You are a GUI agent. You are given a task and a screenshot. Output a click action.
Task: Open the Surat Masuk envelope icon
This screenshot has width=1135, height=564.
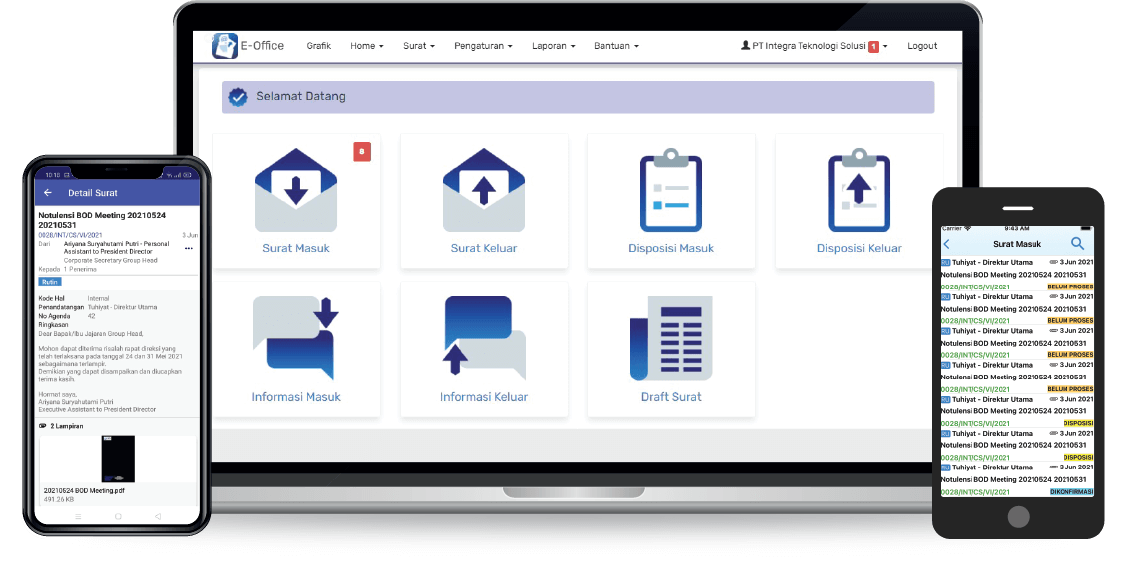click(296, 190)
